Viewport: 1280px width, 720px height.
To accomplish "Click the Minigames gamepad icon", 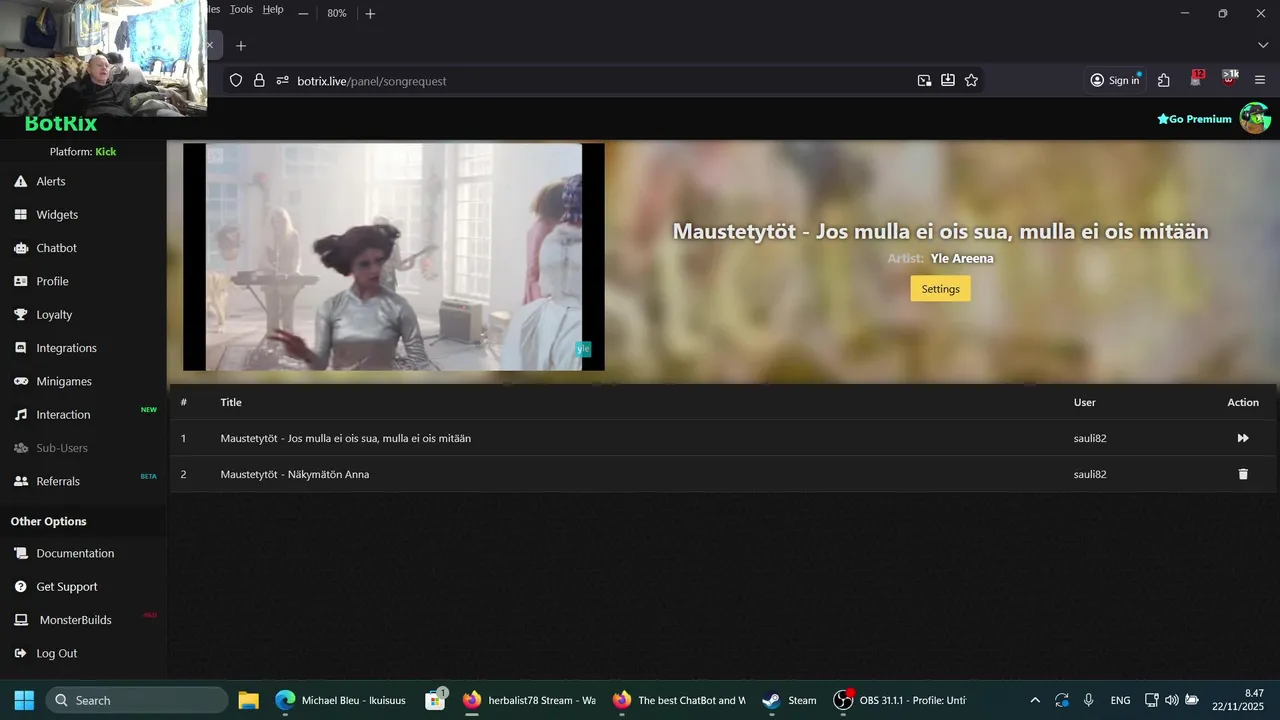I will coord(20,381).
